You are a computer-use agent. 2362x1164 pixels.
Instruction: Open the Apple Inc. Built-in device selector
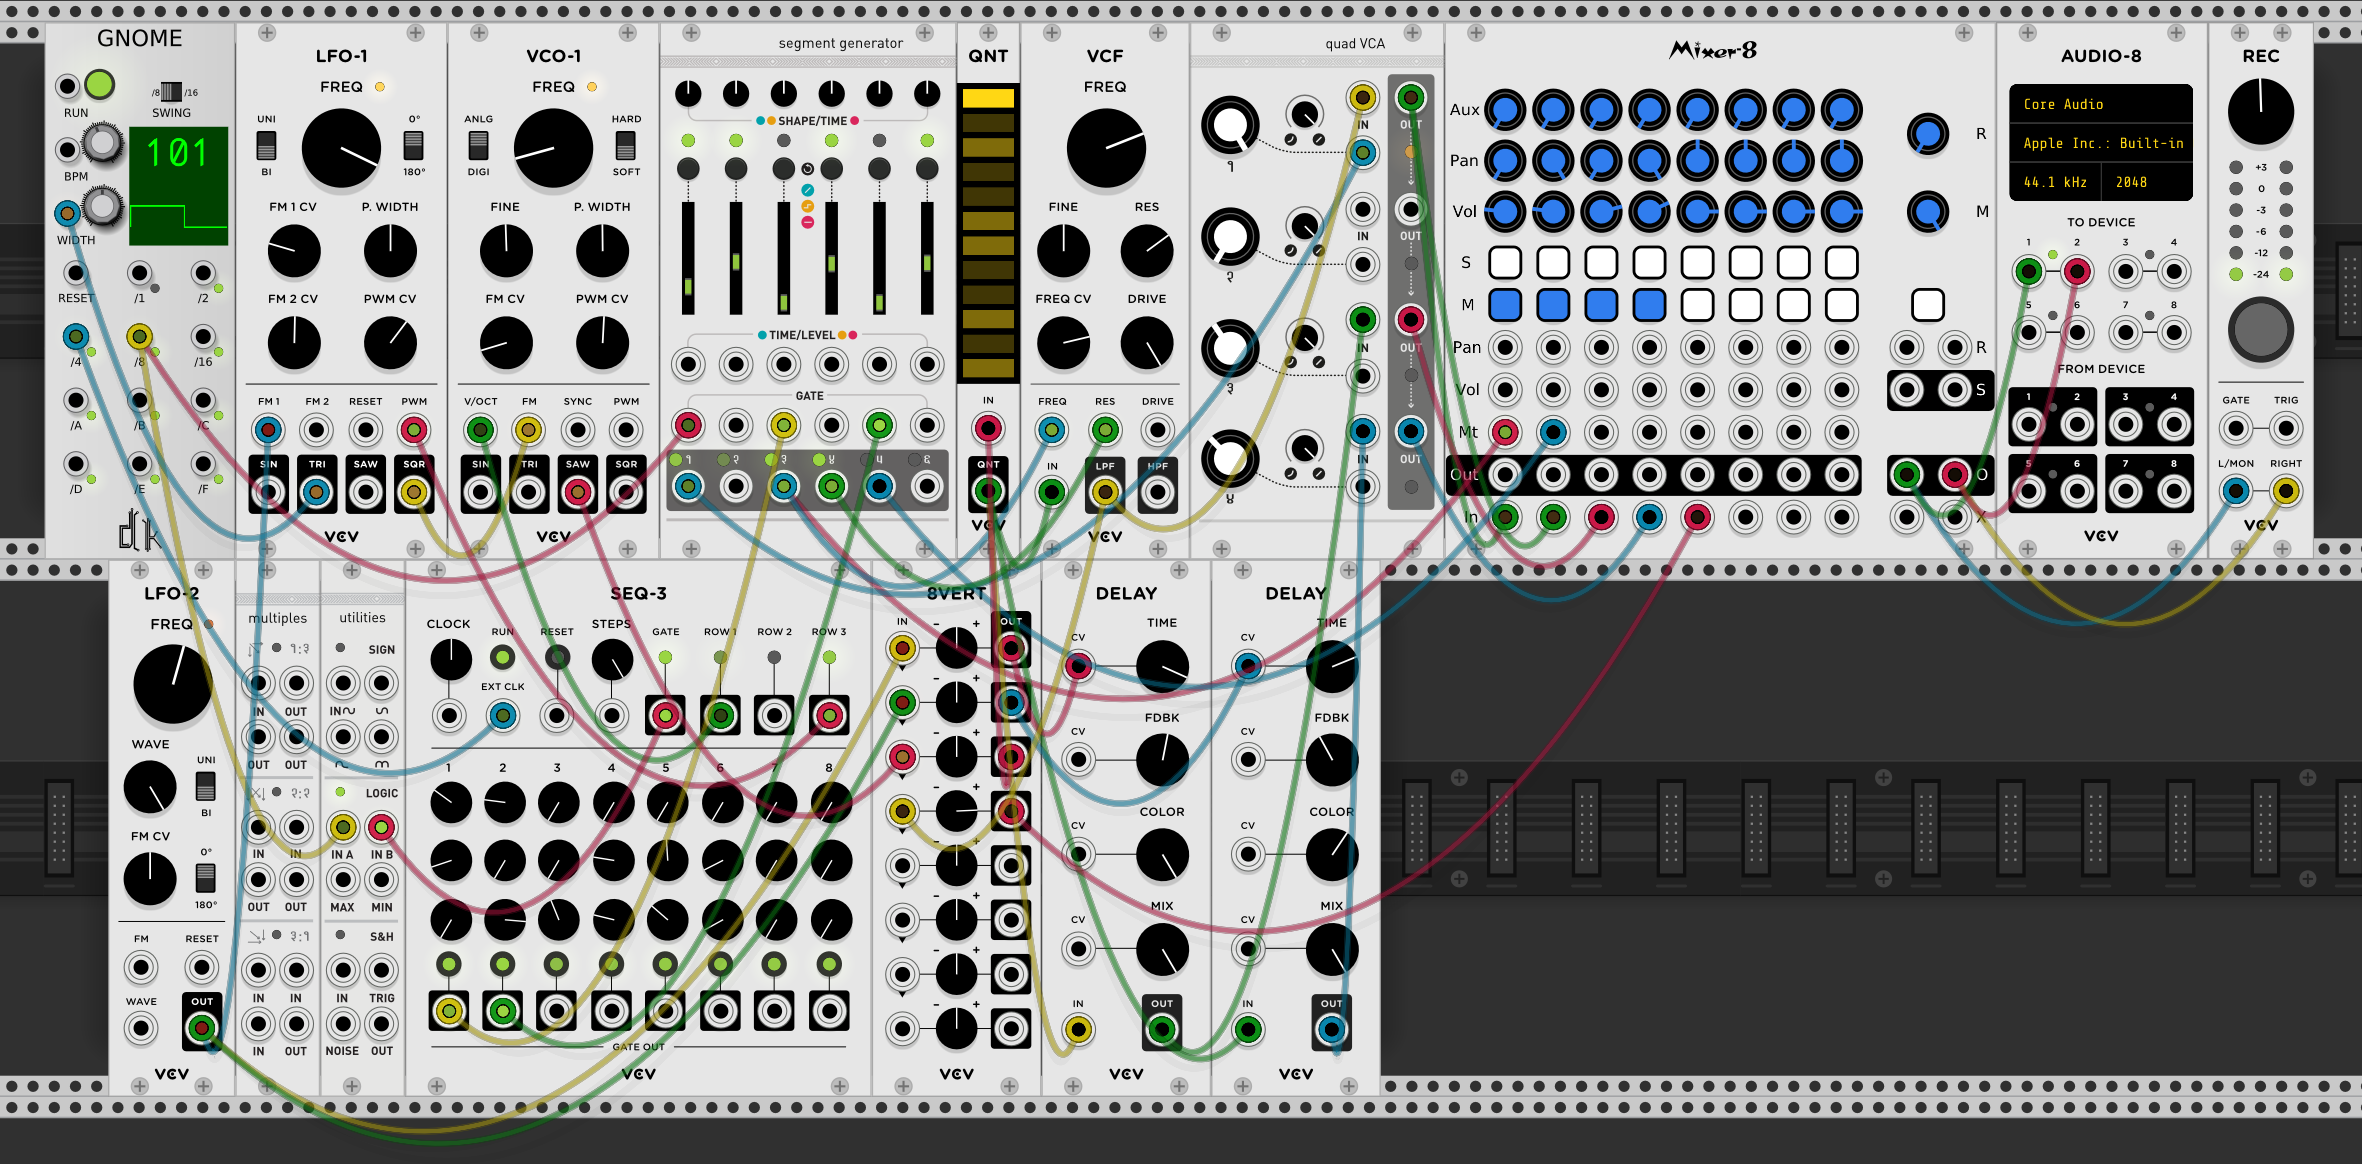tap(2101, 143)
